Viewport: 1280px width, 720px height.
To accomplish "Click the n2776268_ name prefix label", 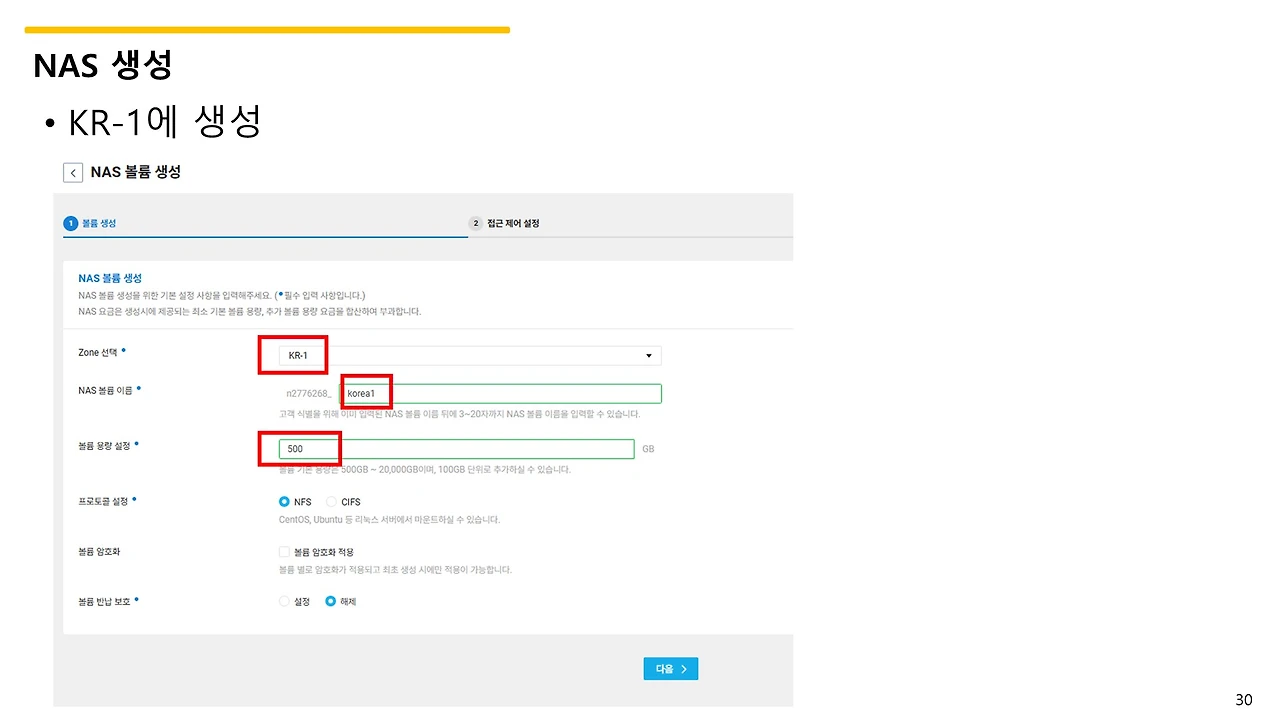I will (308, 394).
